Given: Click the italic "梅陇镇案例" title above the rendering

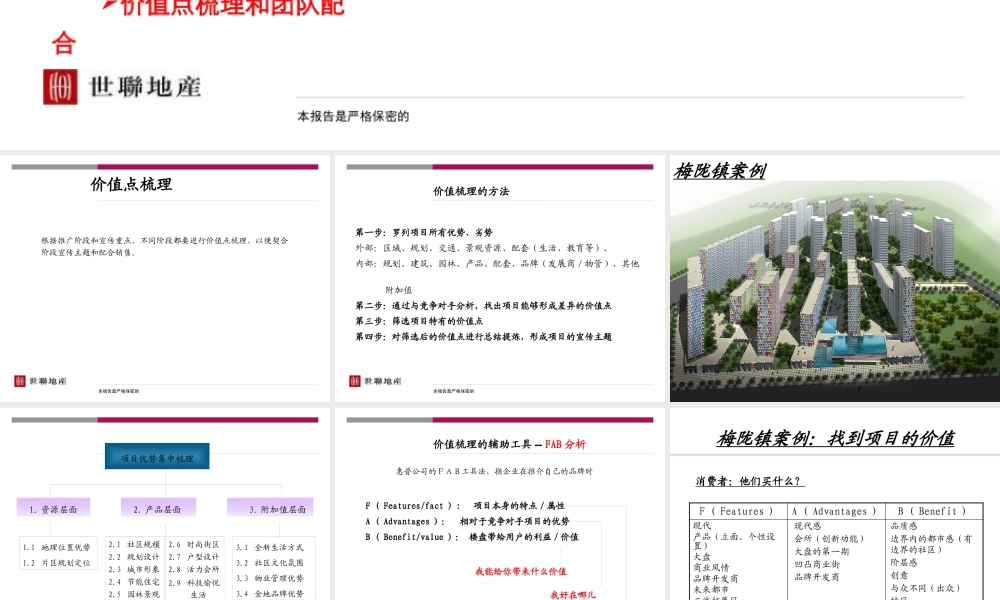Looking at the screenshot, I should tap(720, 171).
